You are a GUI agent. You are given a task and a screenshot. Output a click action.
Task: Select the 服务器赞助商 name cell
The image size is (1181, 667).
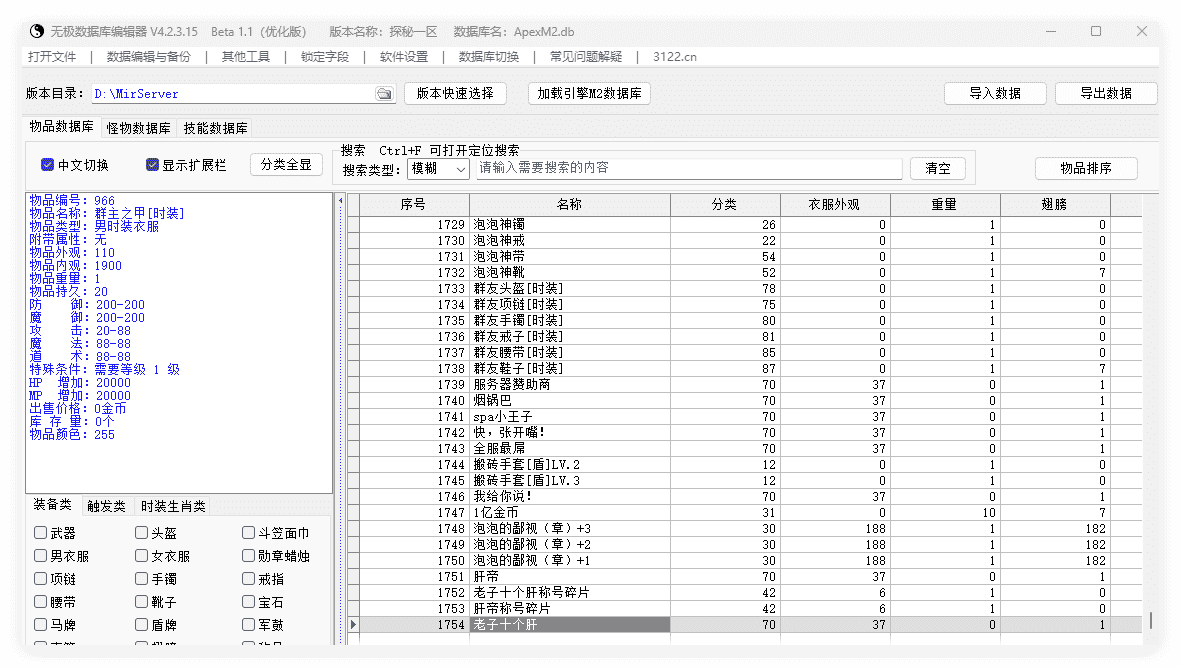coord(569,385)
